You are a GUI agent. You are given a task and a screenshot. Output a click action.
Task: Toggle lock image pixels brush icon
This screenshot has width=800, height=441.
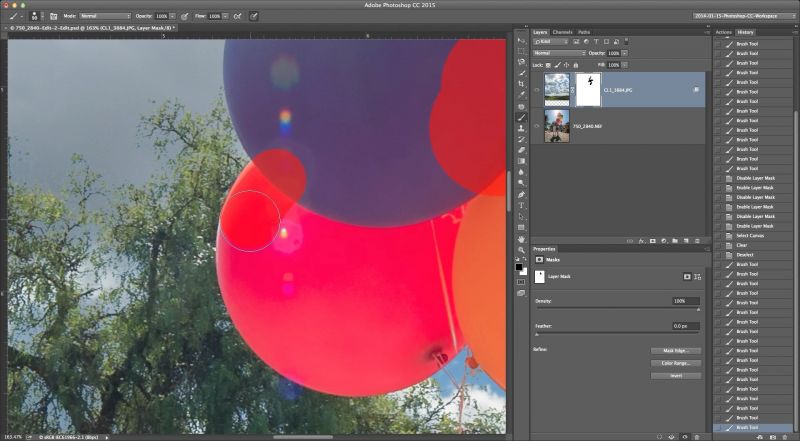557,65
